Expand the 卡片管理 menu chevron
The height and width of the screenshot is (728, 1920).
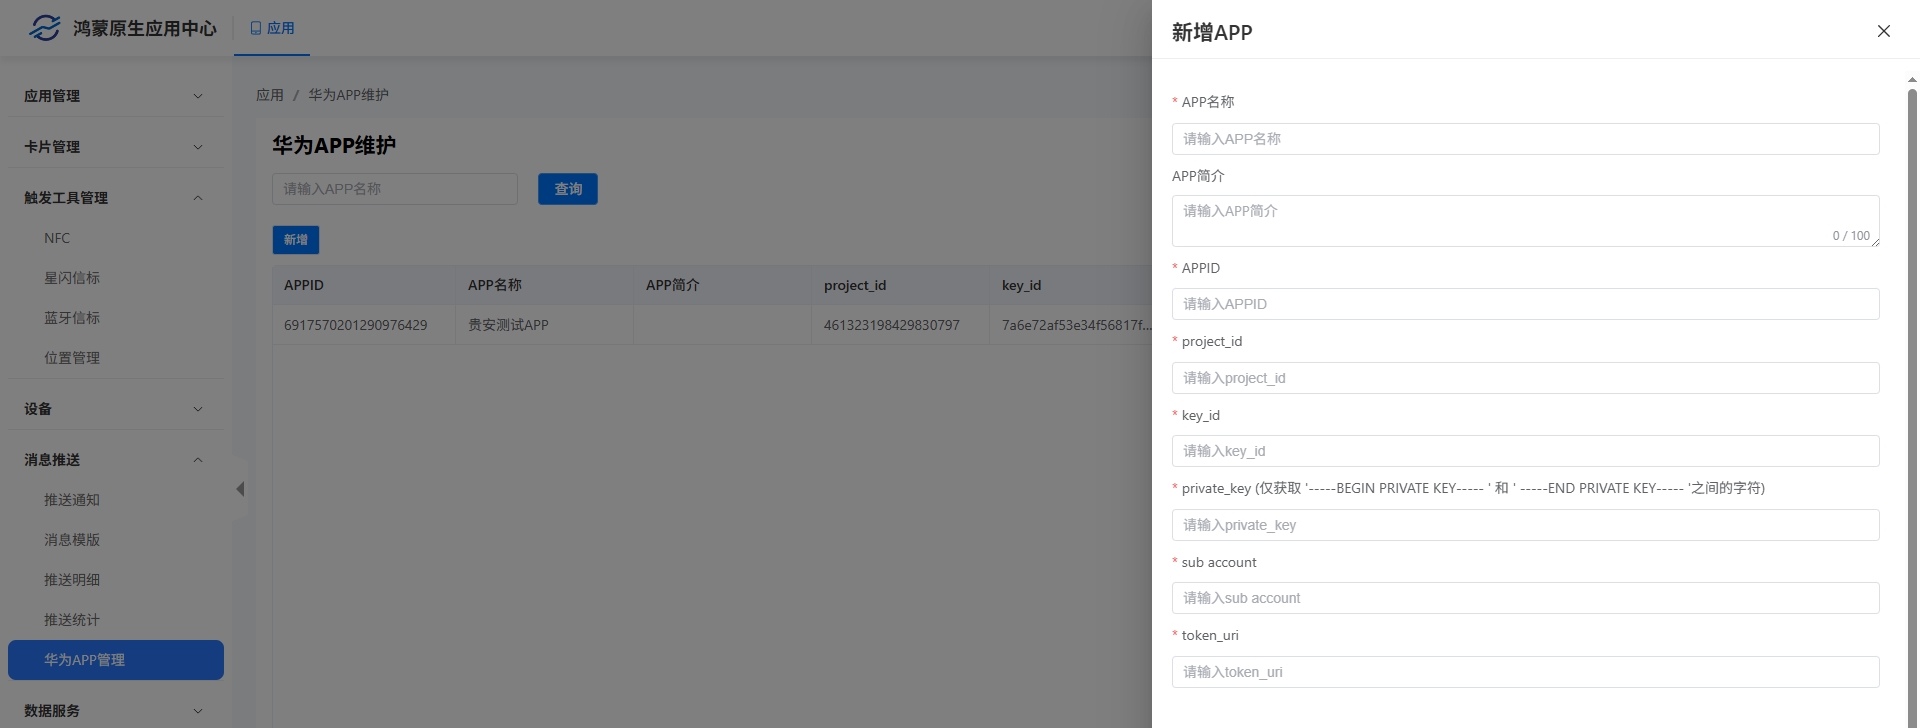tap(198, 147)
